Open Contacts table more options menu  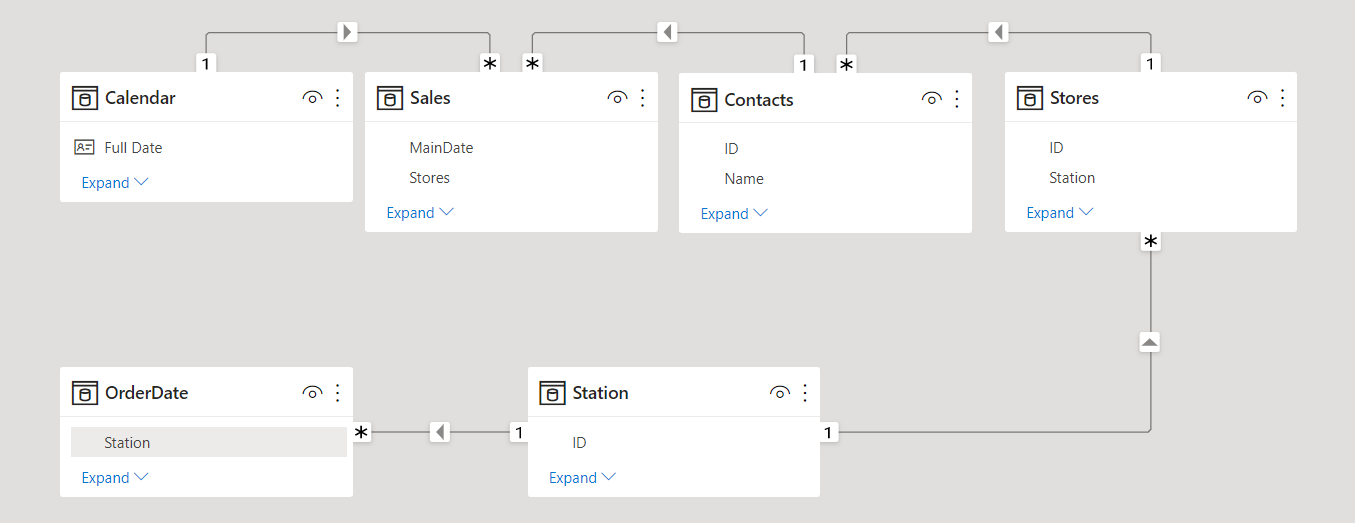coord(956,99)
